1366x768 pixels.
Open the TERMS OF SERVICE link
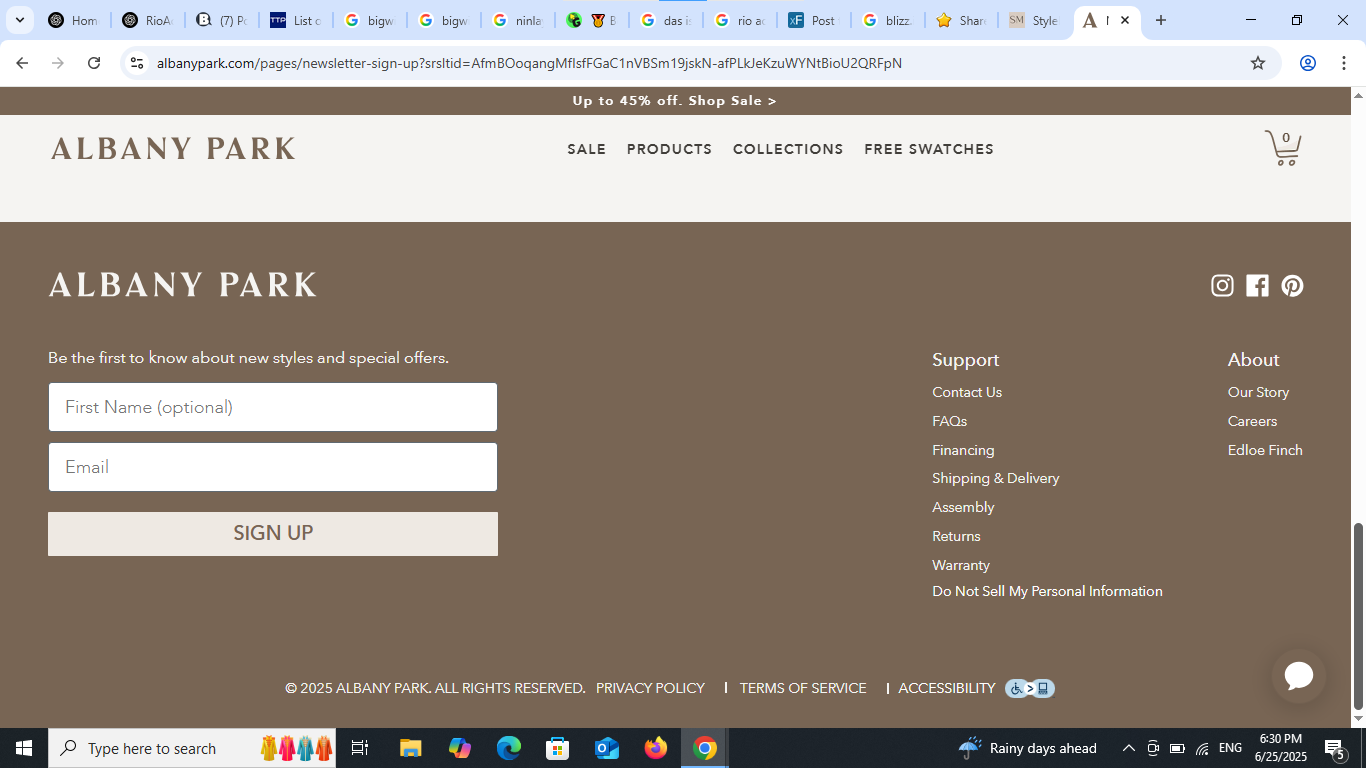pyautogui.click(x=803, y=688)
